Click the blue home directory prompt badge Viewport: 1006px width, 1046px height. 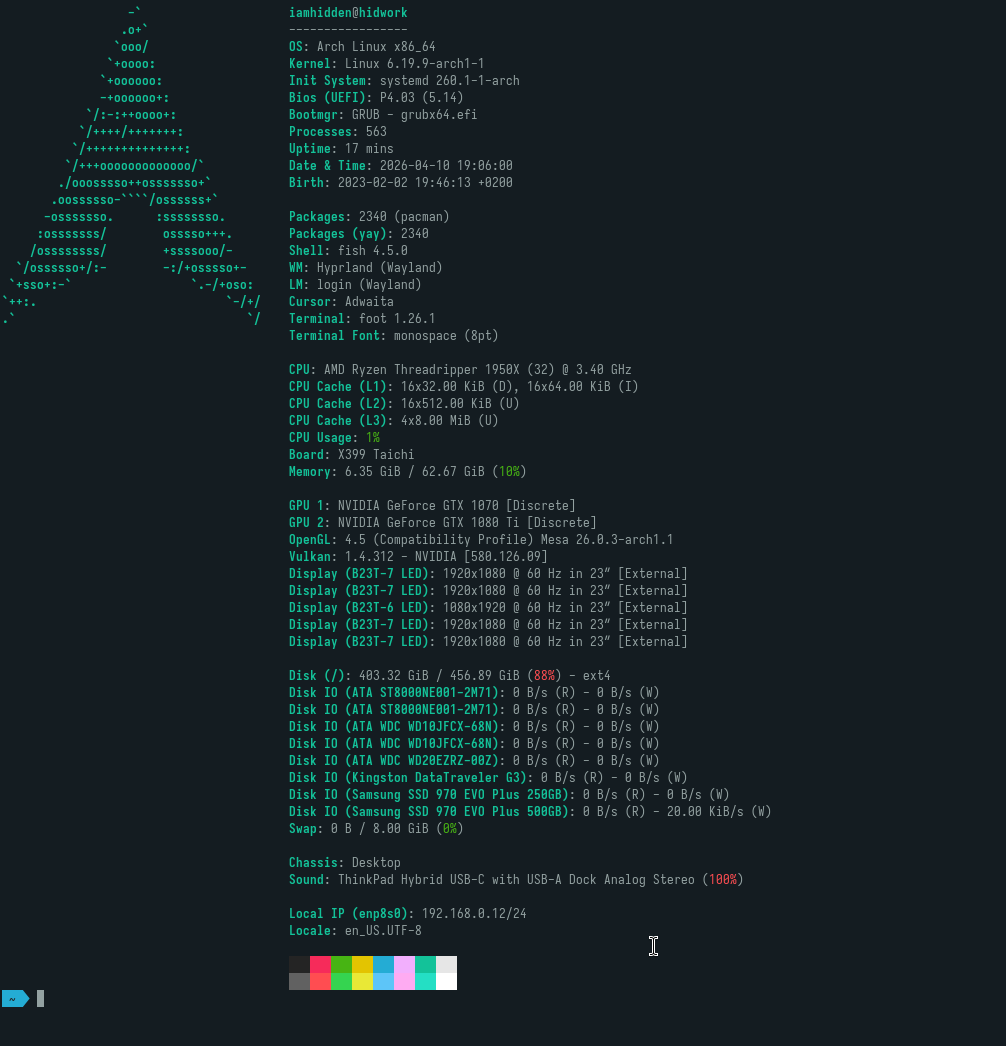click(15, 998)
